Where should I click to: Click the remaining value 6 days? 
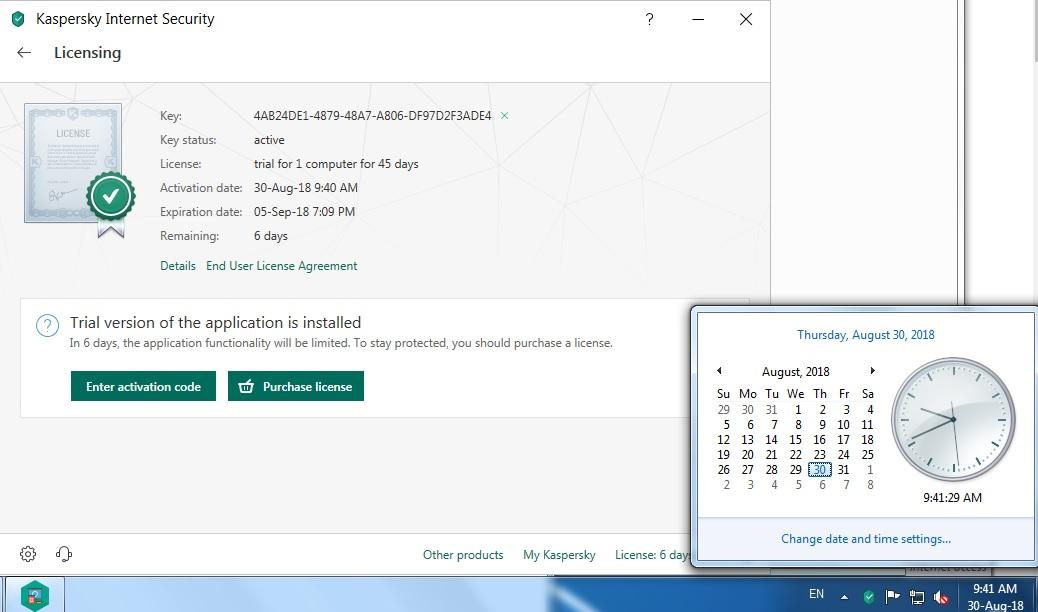[x=271, y=236]
